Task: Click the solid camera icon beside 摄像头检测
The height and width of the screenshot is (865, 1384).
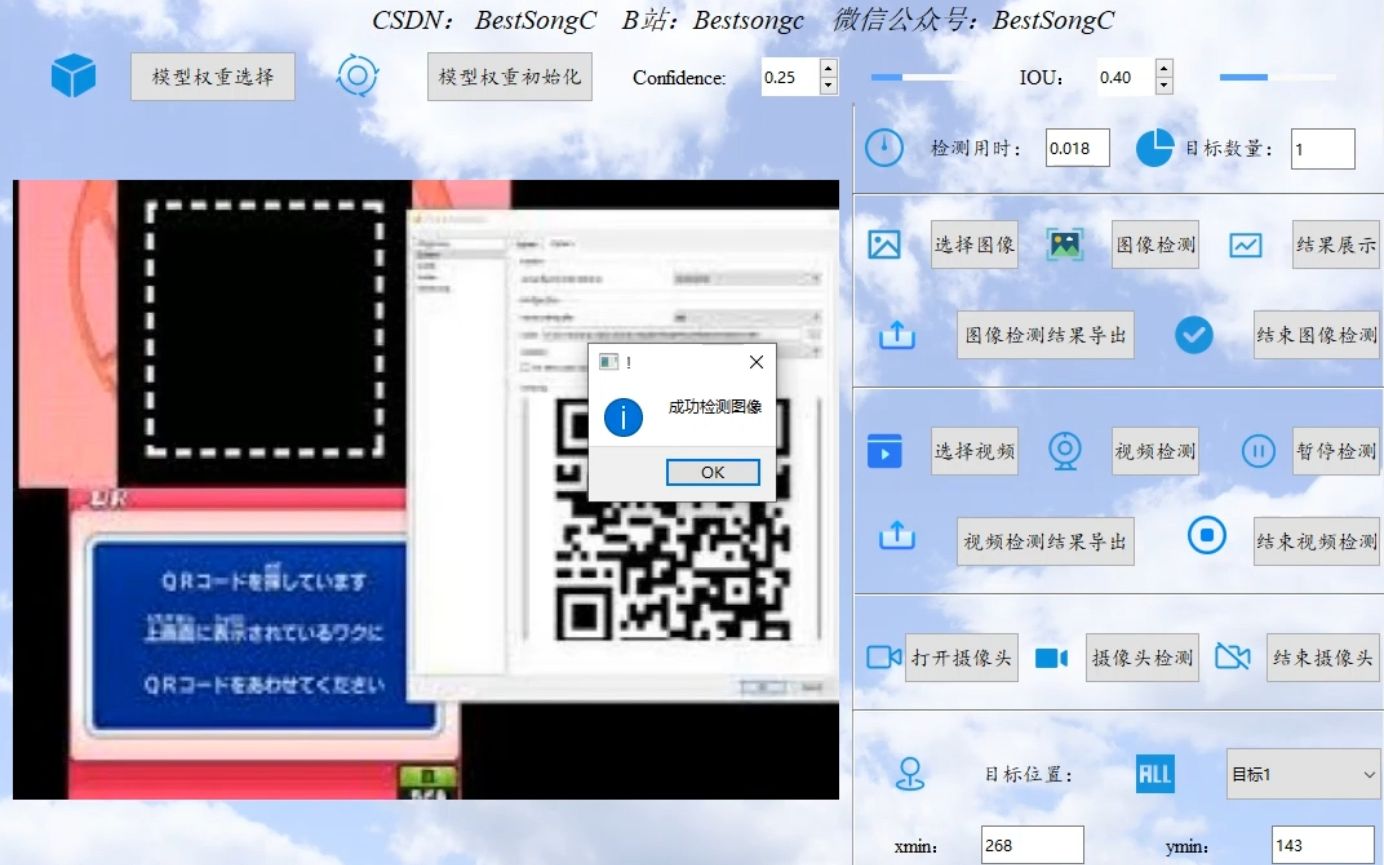Action: point(1051,657)
